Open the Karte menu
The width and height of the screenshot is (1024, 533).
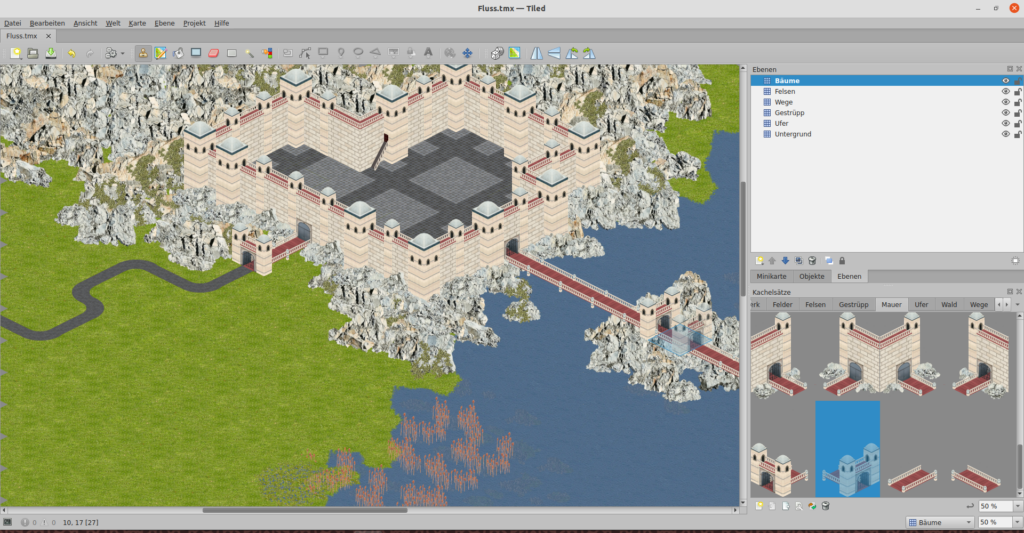point(137,22)
